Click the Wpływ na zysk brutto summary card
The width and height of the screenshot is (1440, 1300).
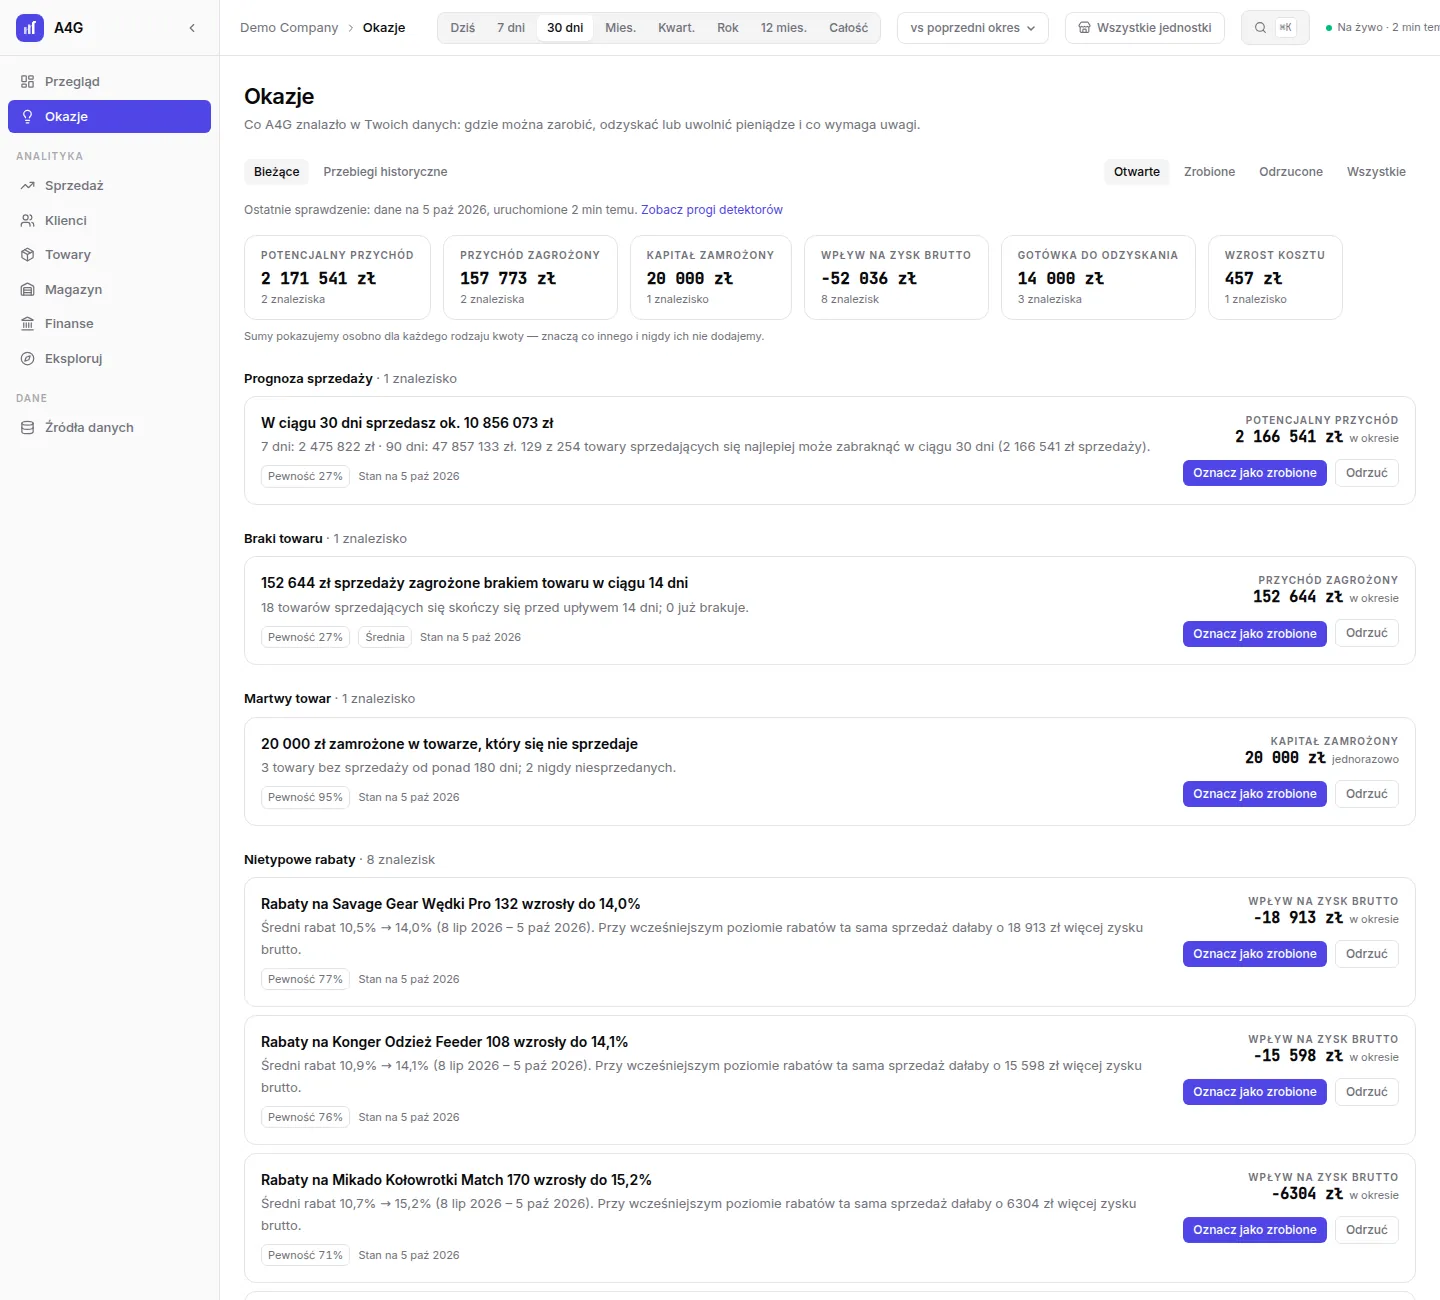point(896,278)
